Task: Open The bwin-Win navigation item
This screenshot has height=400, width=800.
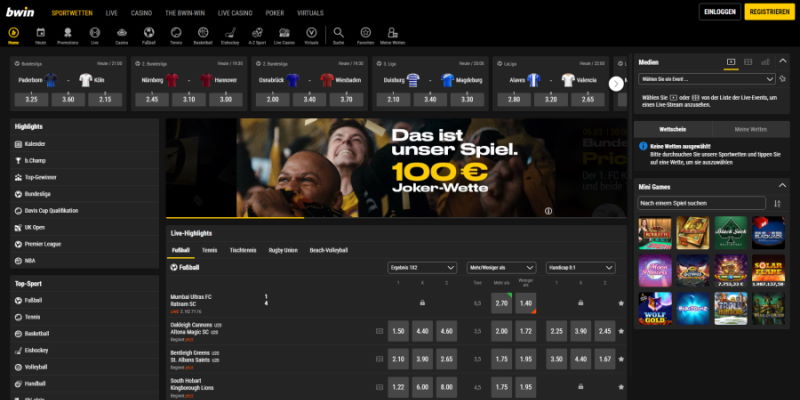Action: click(185, 13)
